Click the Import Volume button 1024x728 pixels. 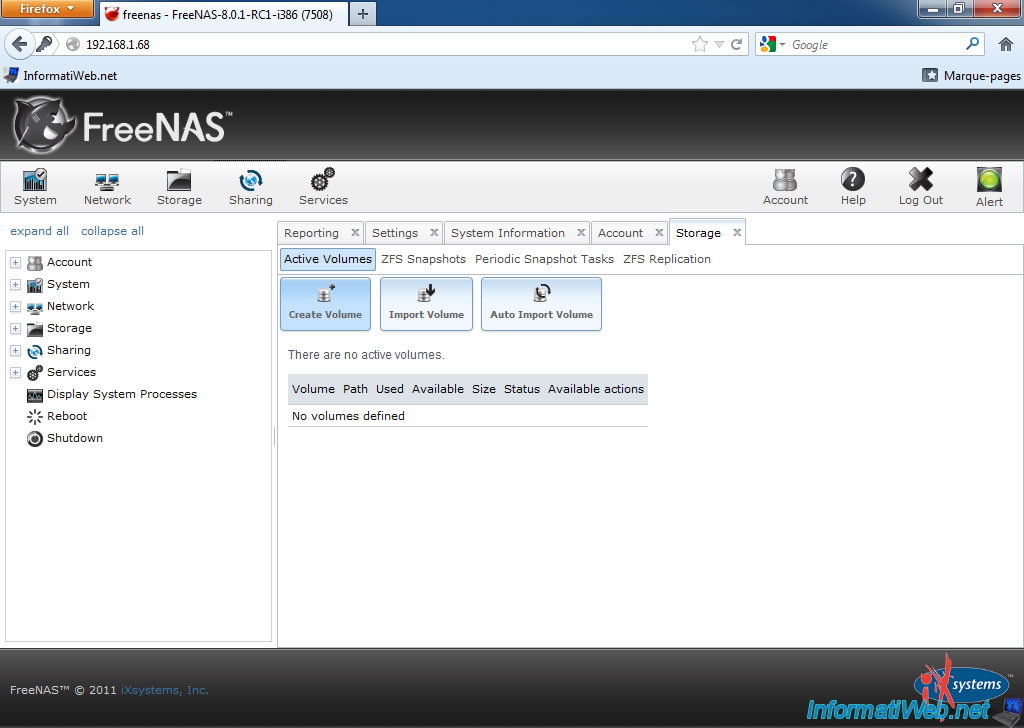[x=426, y=304]
